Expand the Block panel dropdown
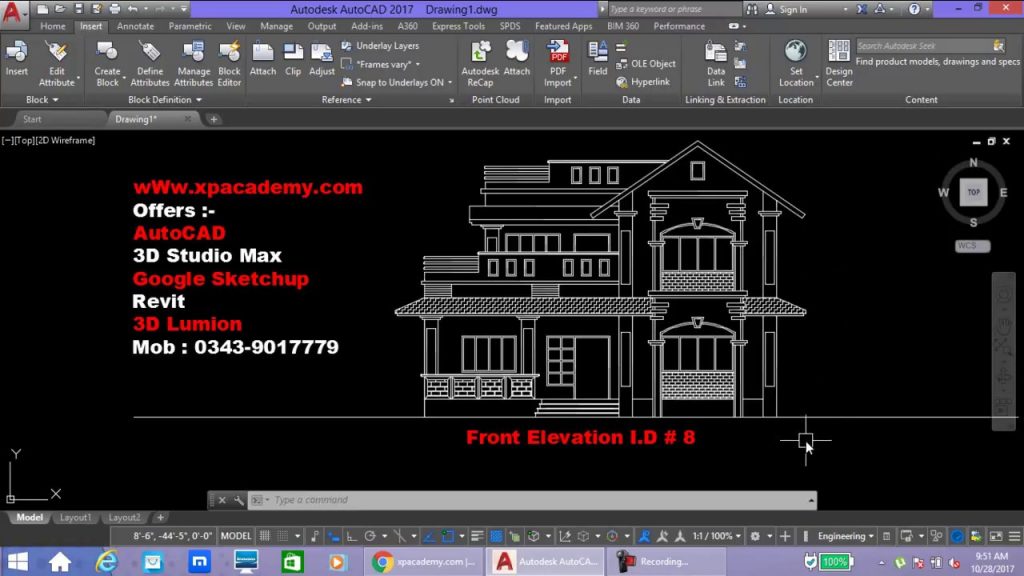The height and width of the screenshot is (576, 1024). [42, 100]
